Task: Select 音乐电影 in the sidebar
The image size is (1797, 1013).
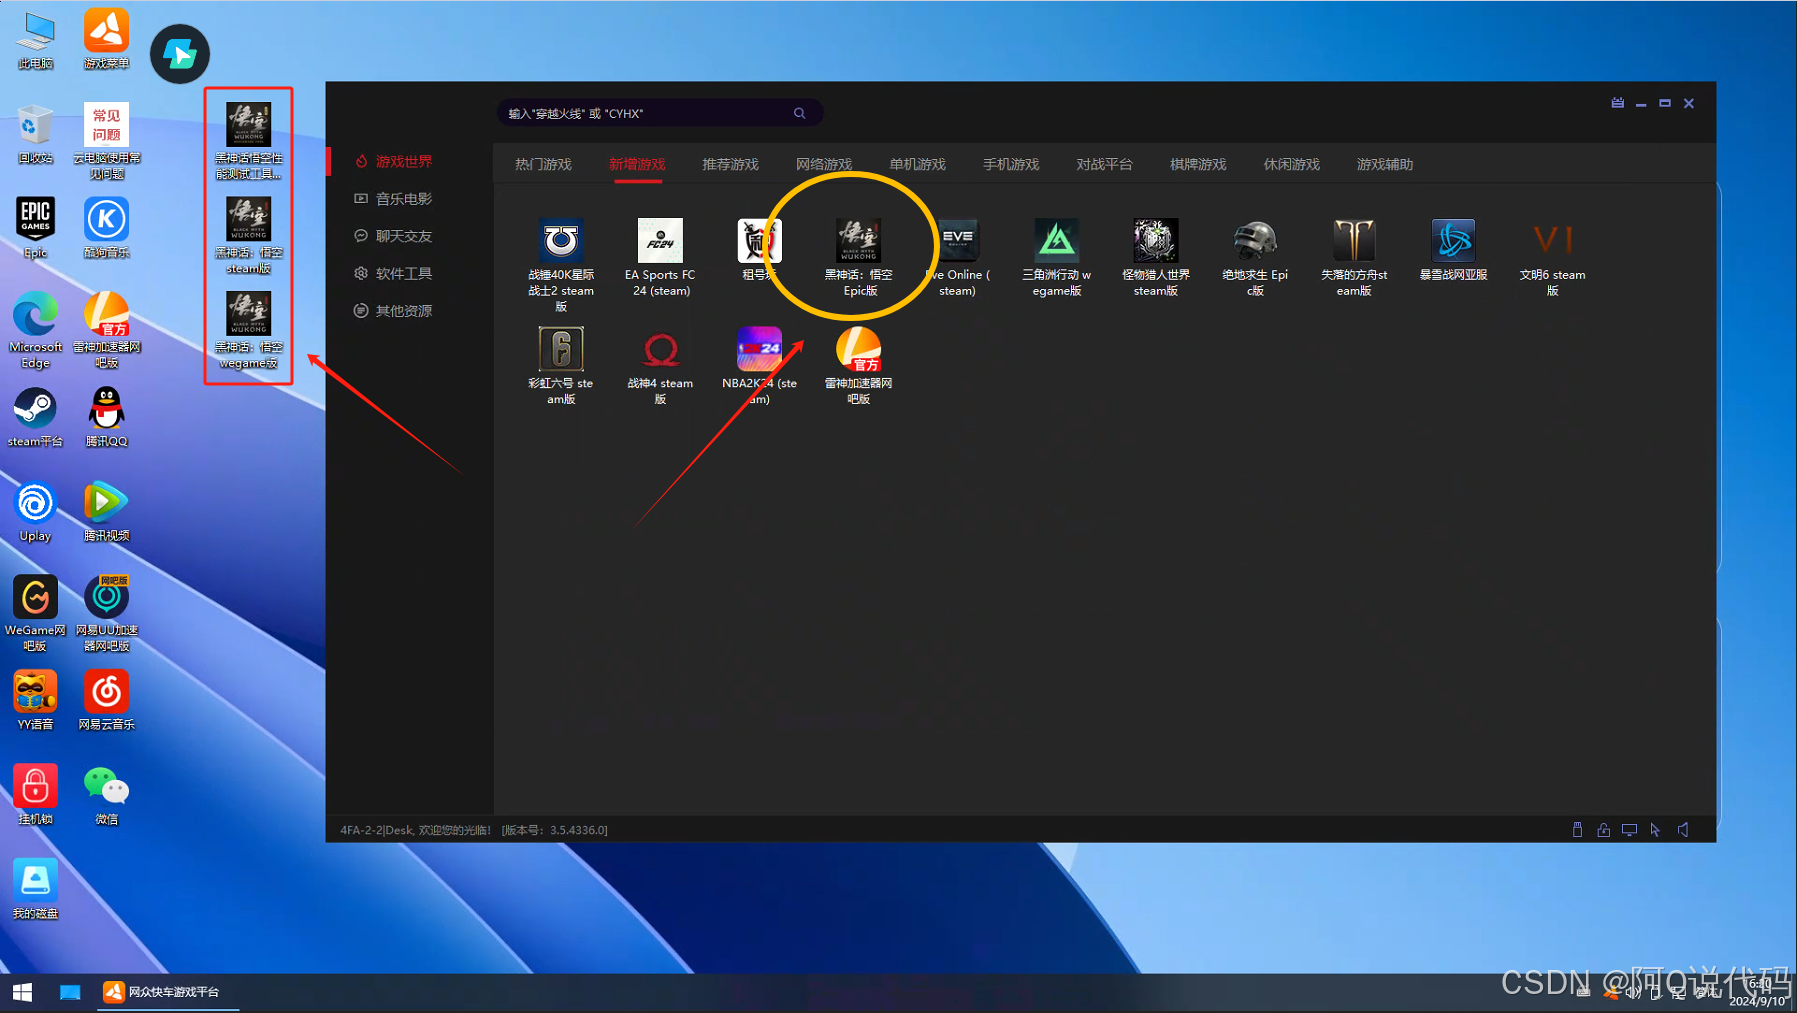Action: point(403,199)
